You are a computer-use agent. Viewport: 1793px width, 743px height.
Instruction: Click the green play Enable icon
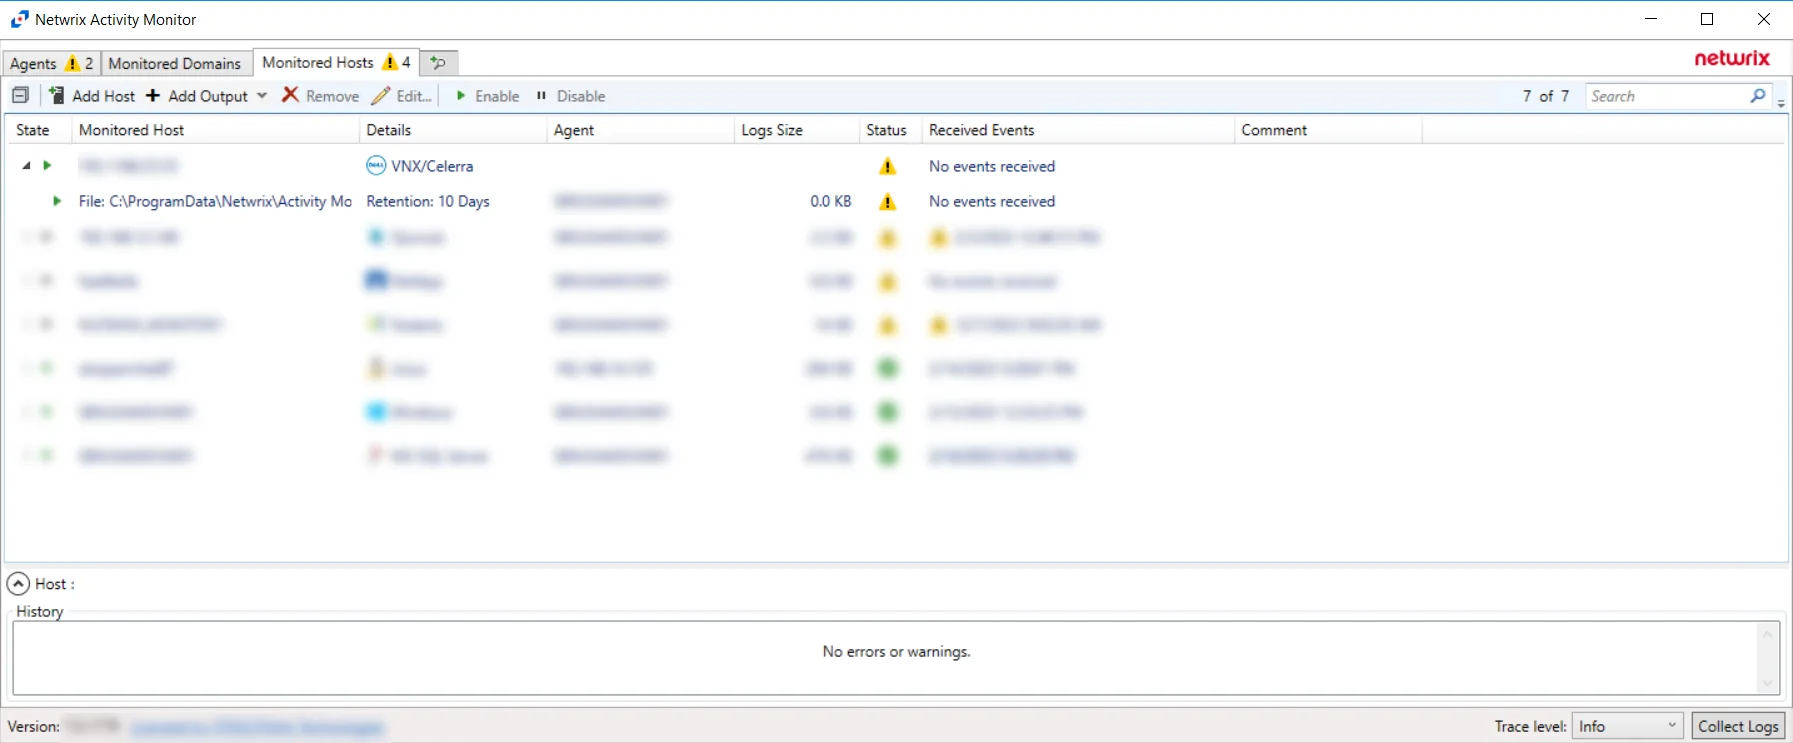pyautogui.click(x=461, y=96)
